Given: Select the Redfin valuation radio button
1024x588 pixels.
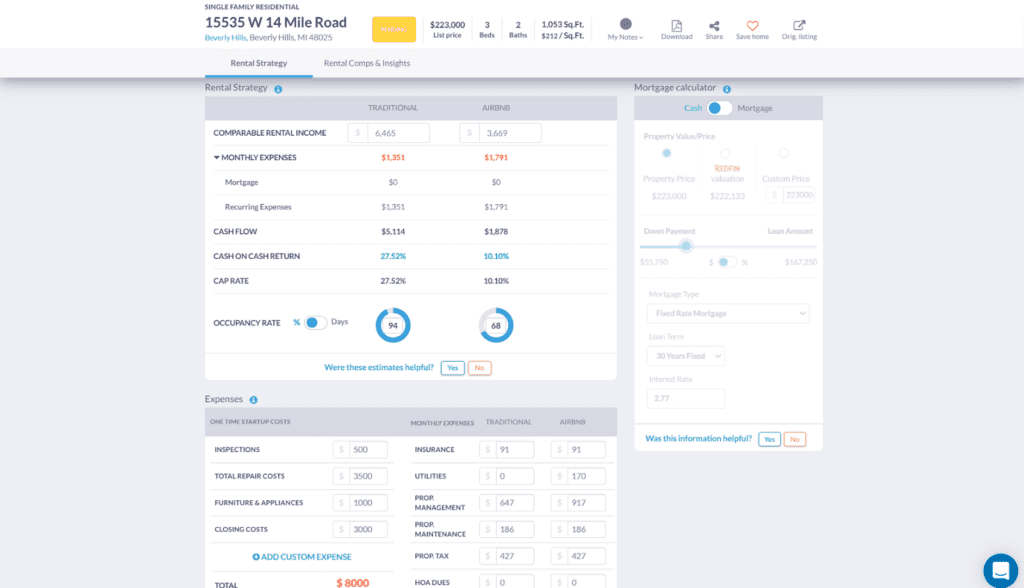Looking at the screenshot, I should coord(725,153).
